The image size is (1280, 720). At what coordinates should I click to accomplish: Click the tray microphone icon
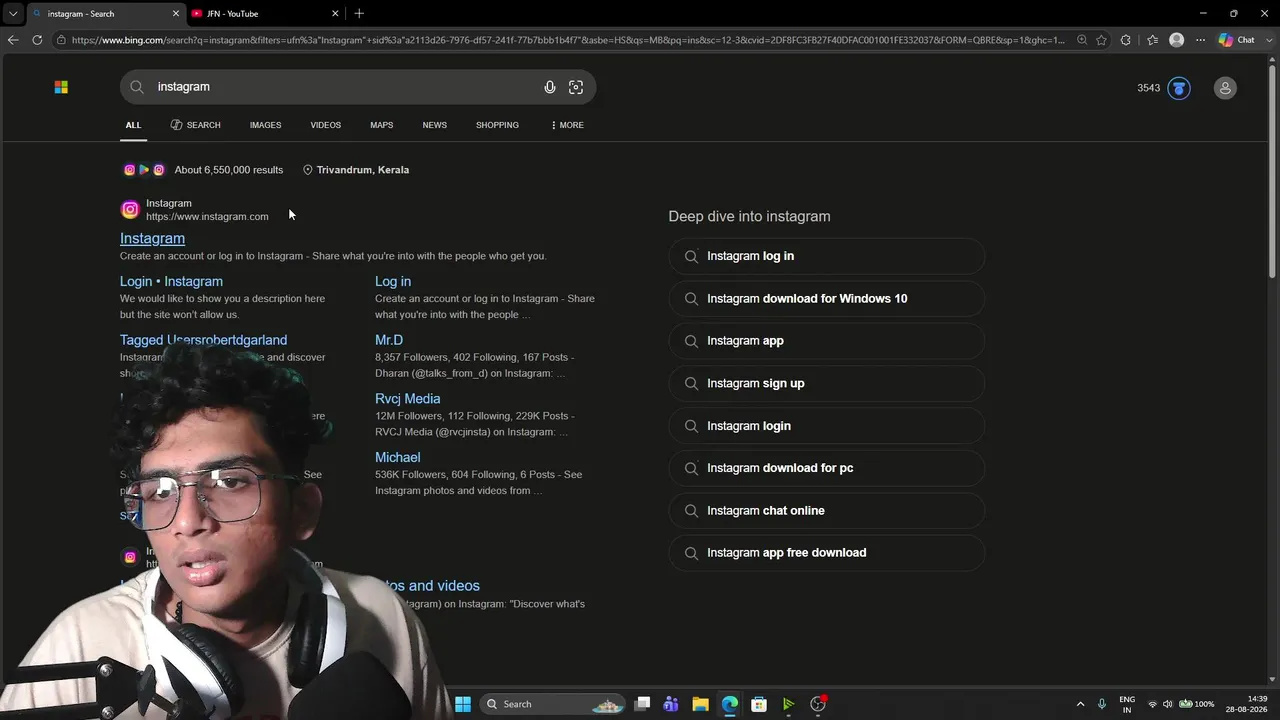pyautogui.click(x=1102, y=704)
